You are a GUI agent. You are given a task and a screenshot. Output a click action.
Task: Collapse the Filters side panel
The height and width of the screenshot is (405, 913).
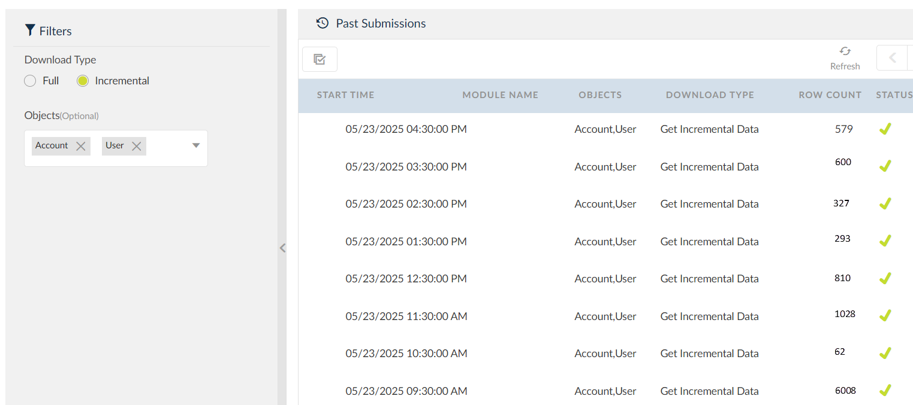tap(282, 248)
